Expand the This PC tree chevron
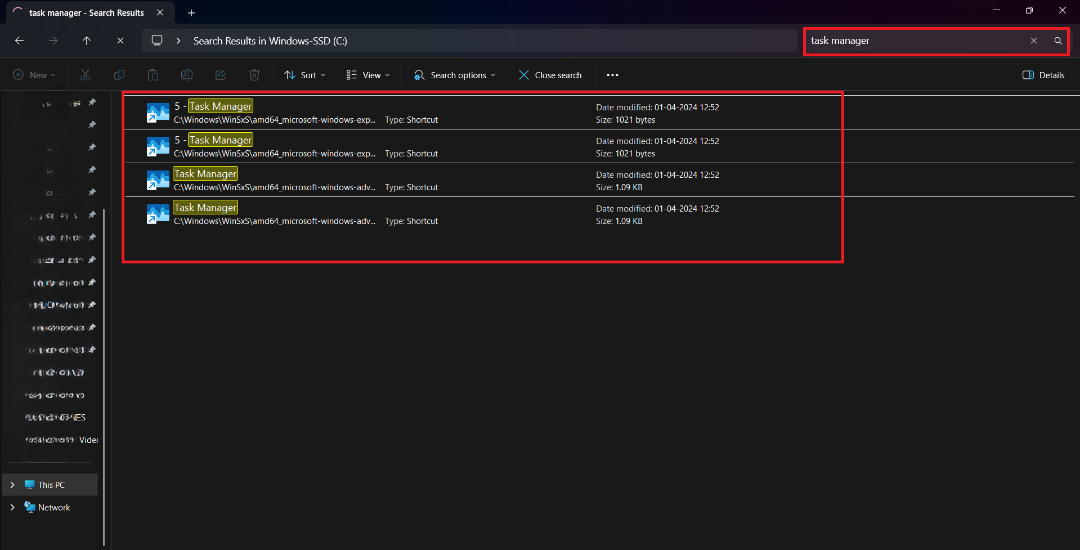1080x550 pixels. 12,485
